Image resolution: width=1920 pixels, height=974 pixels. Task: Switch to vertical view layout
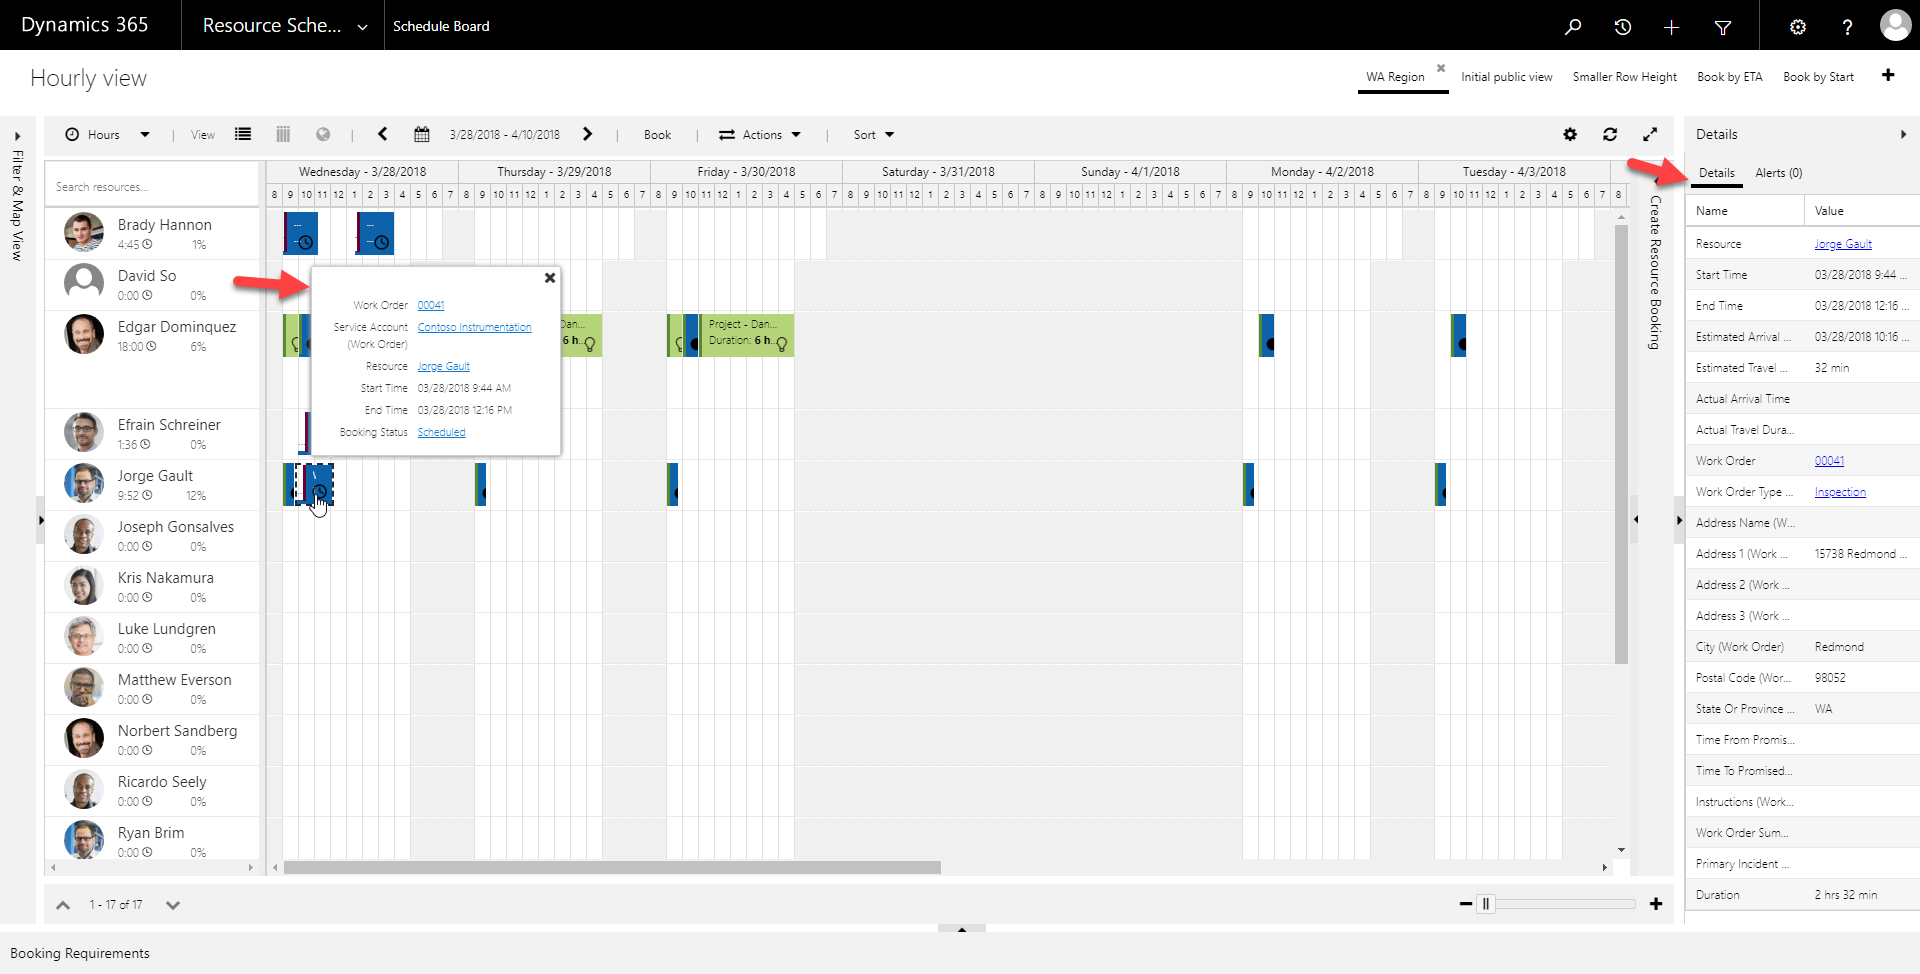click(x=283, y=135)
